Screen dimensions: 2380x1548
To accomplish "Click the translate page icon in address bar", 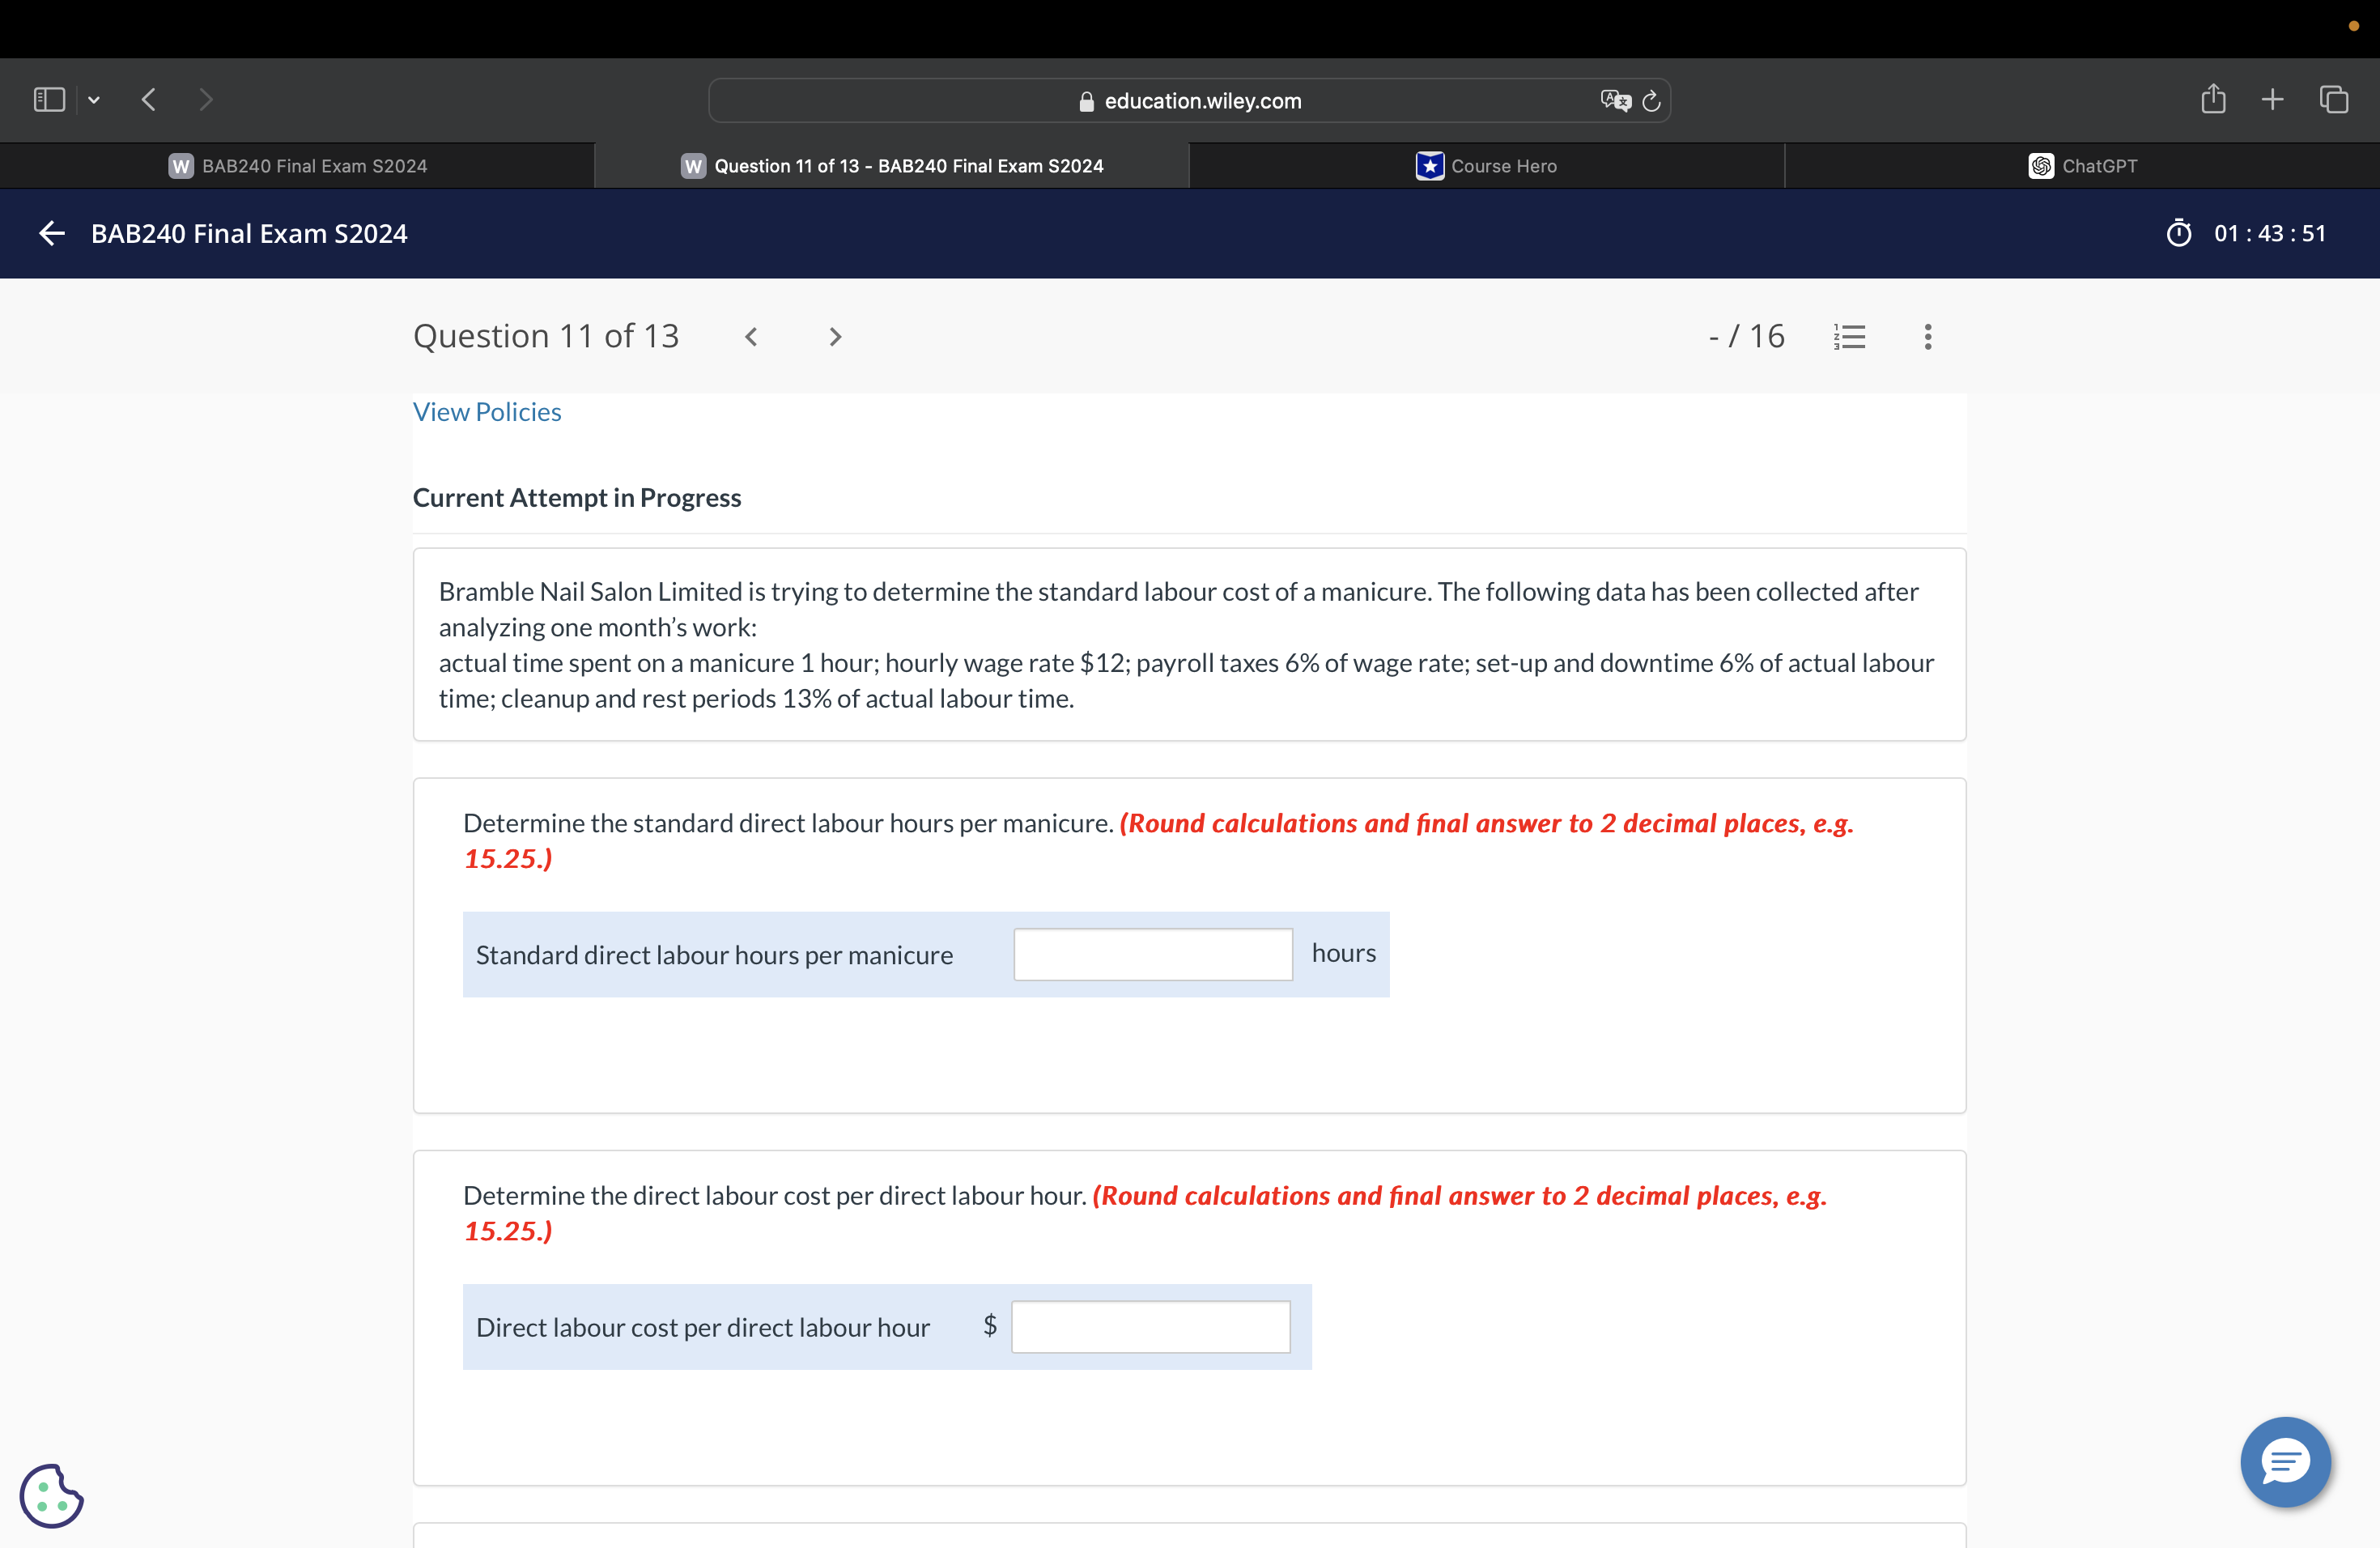I will pyautogui.click(x=1614, y=100).
